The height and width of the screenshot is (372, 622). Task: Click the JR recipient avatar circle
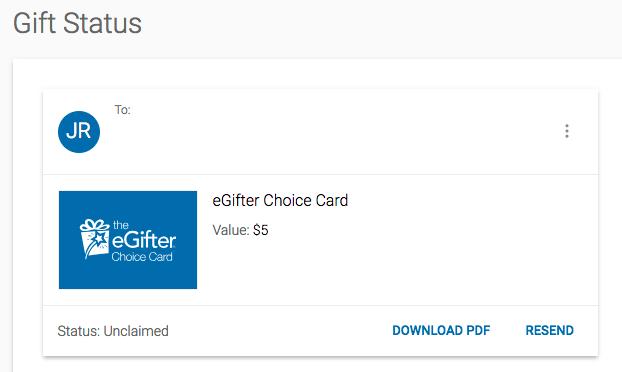79,132
